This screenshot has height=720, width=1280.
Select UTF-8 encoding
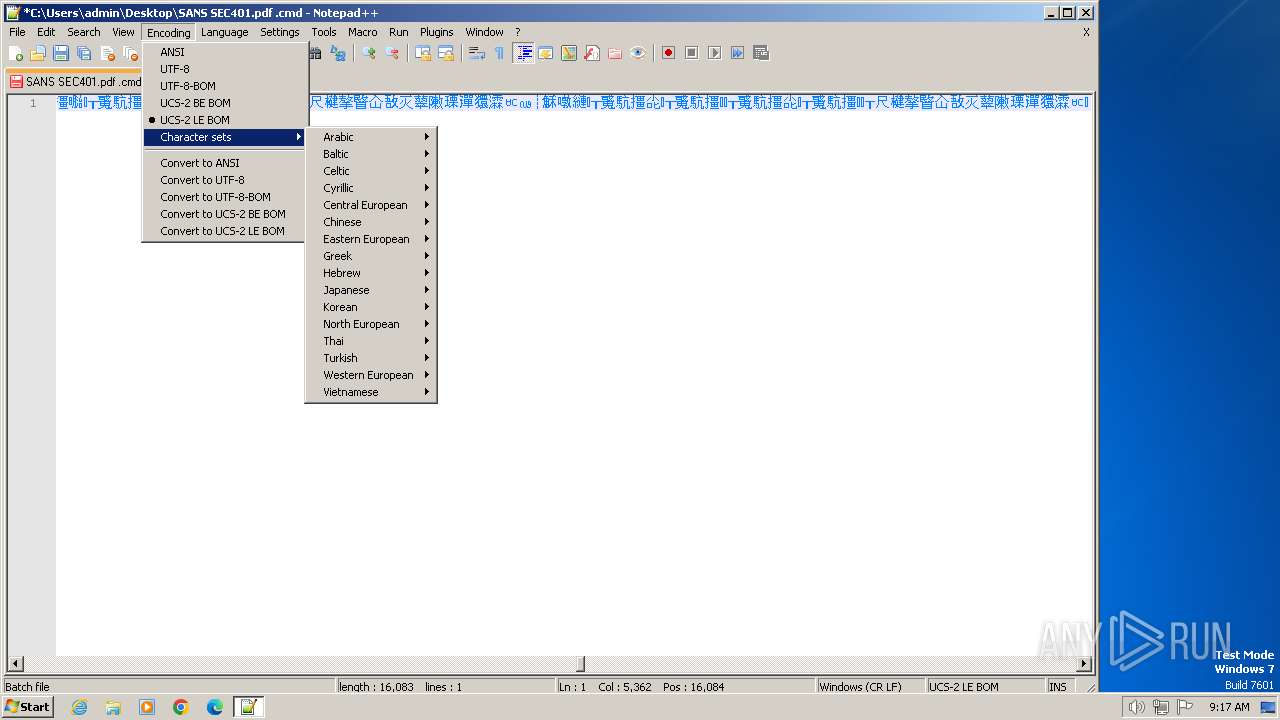tap(225, 69)
